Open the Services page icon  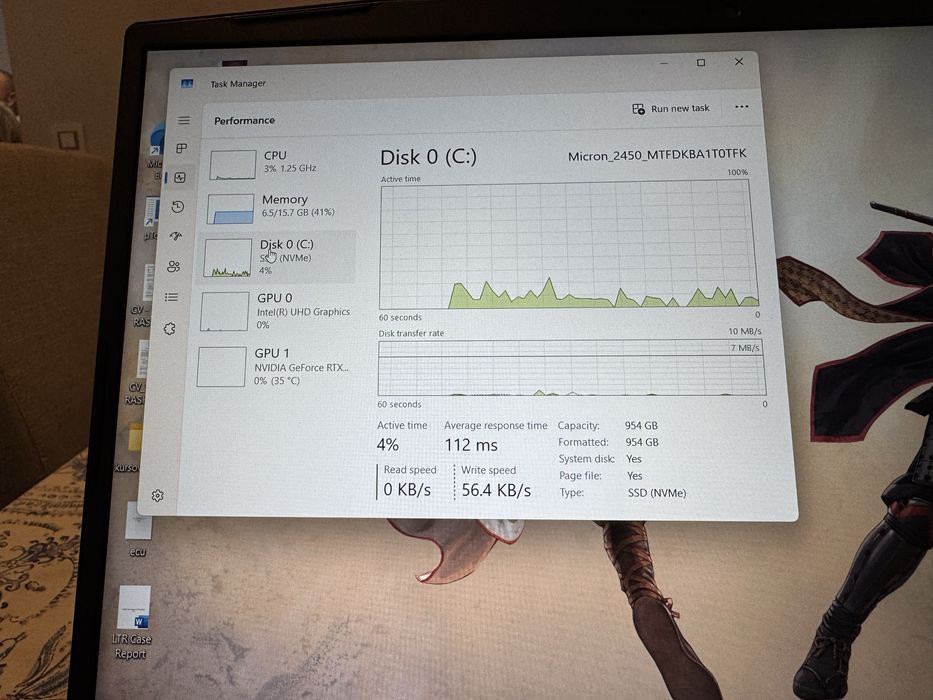(170, 329)
